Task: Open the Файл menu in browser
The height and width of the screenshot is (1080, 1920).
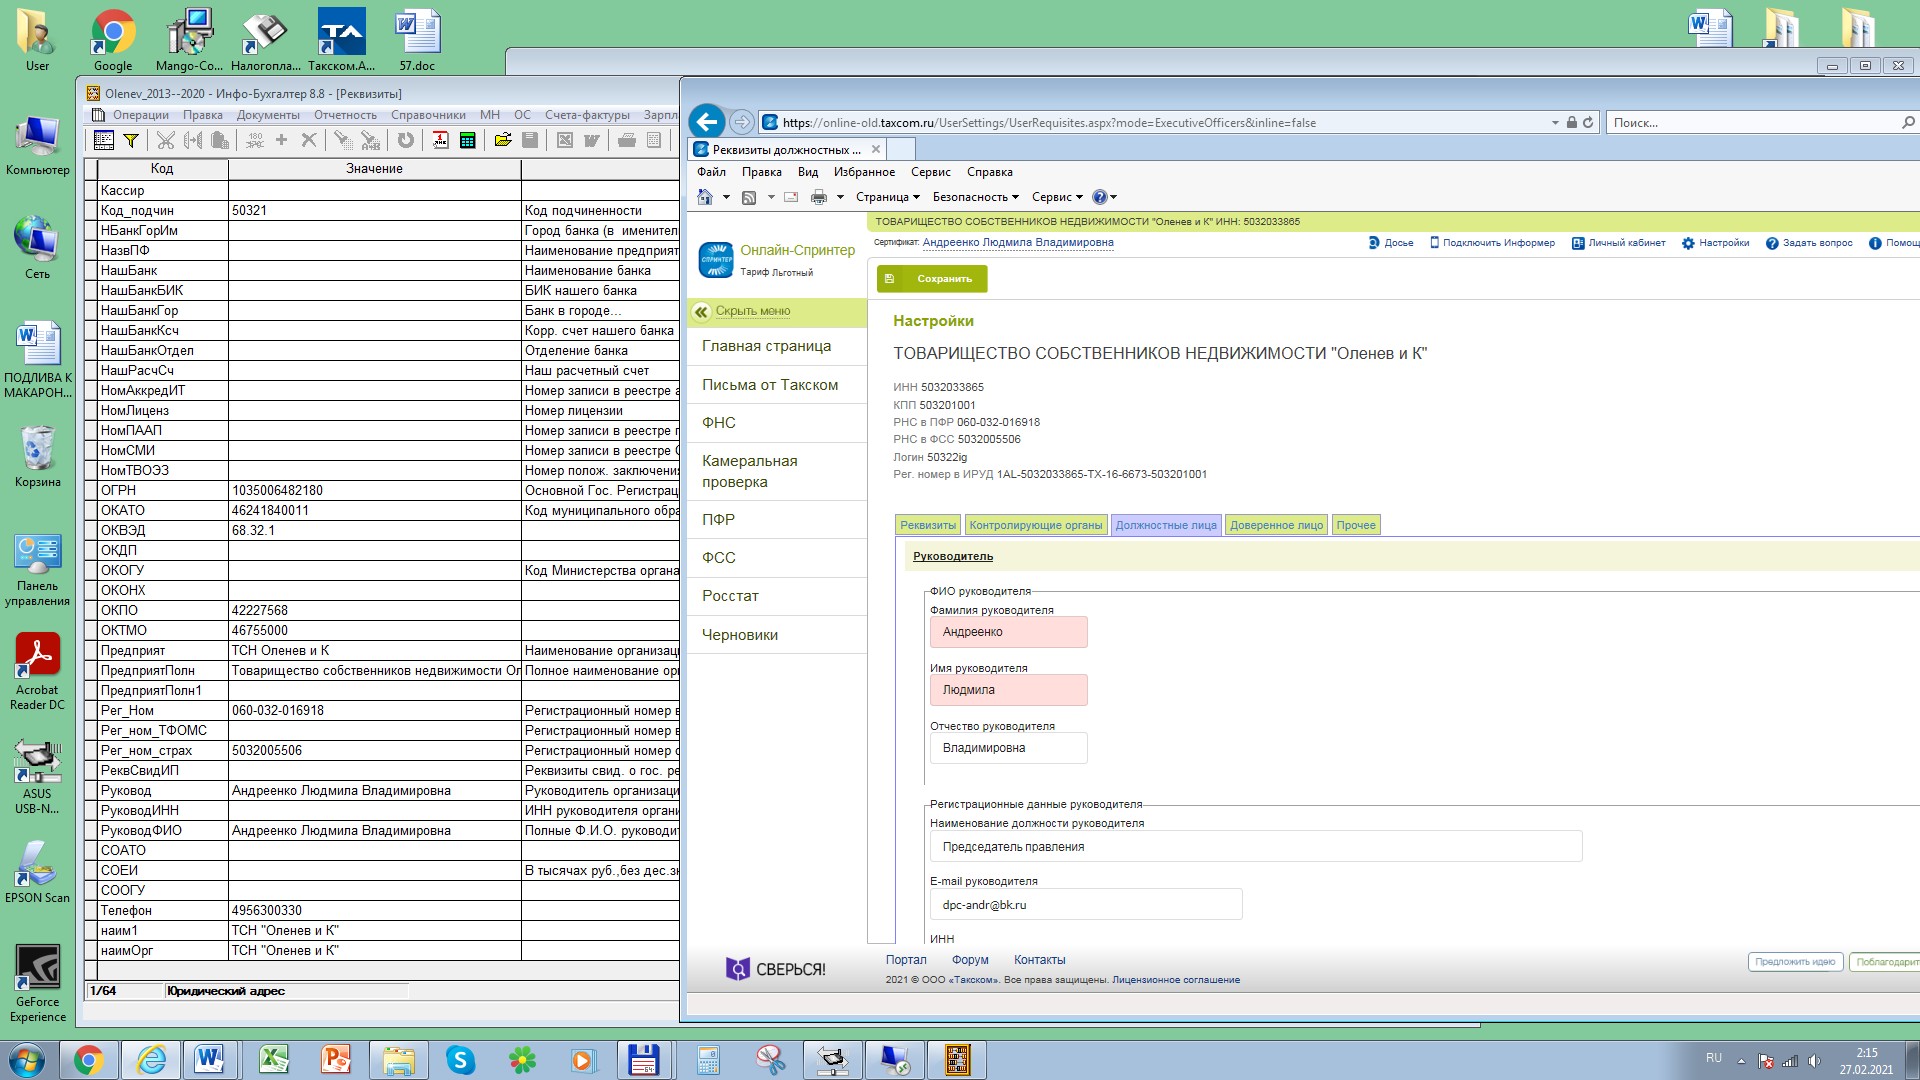Action: [711, 172]
